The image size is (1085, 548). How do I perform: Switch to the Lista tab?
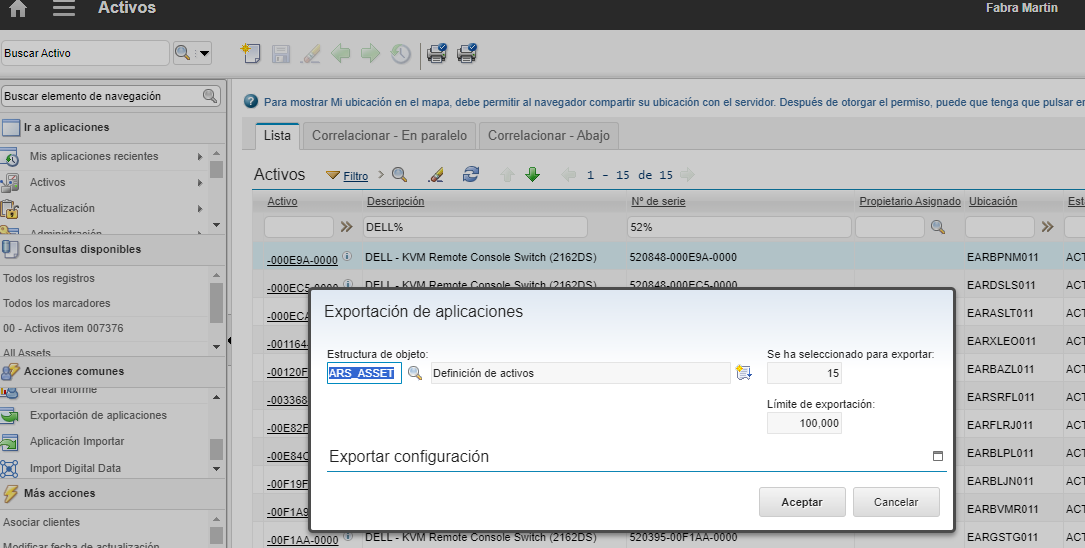pos(277,136)
